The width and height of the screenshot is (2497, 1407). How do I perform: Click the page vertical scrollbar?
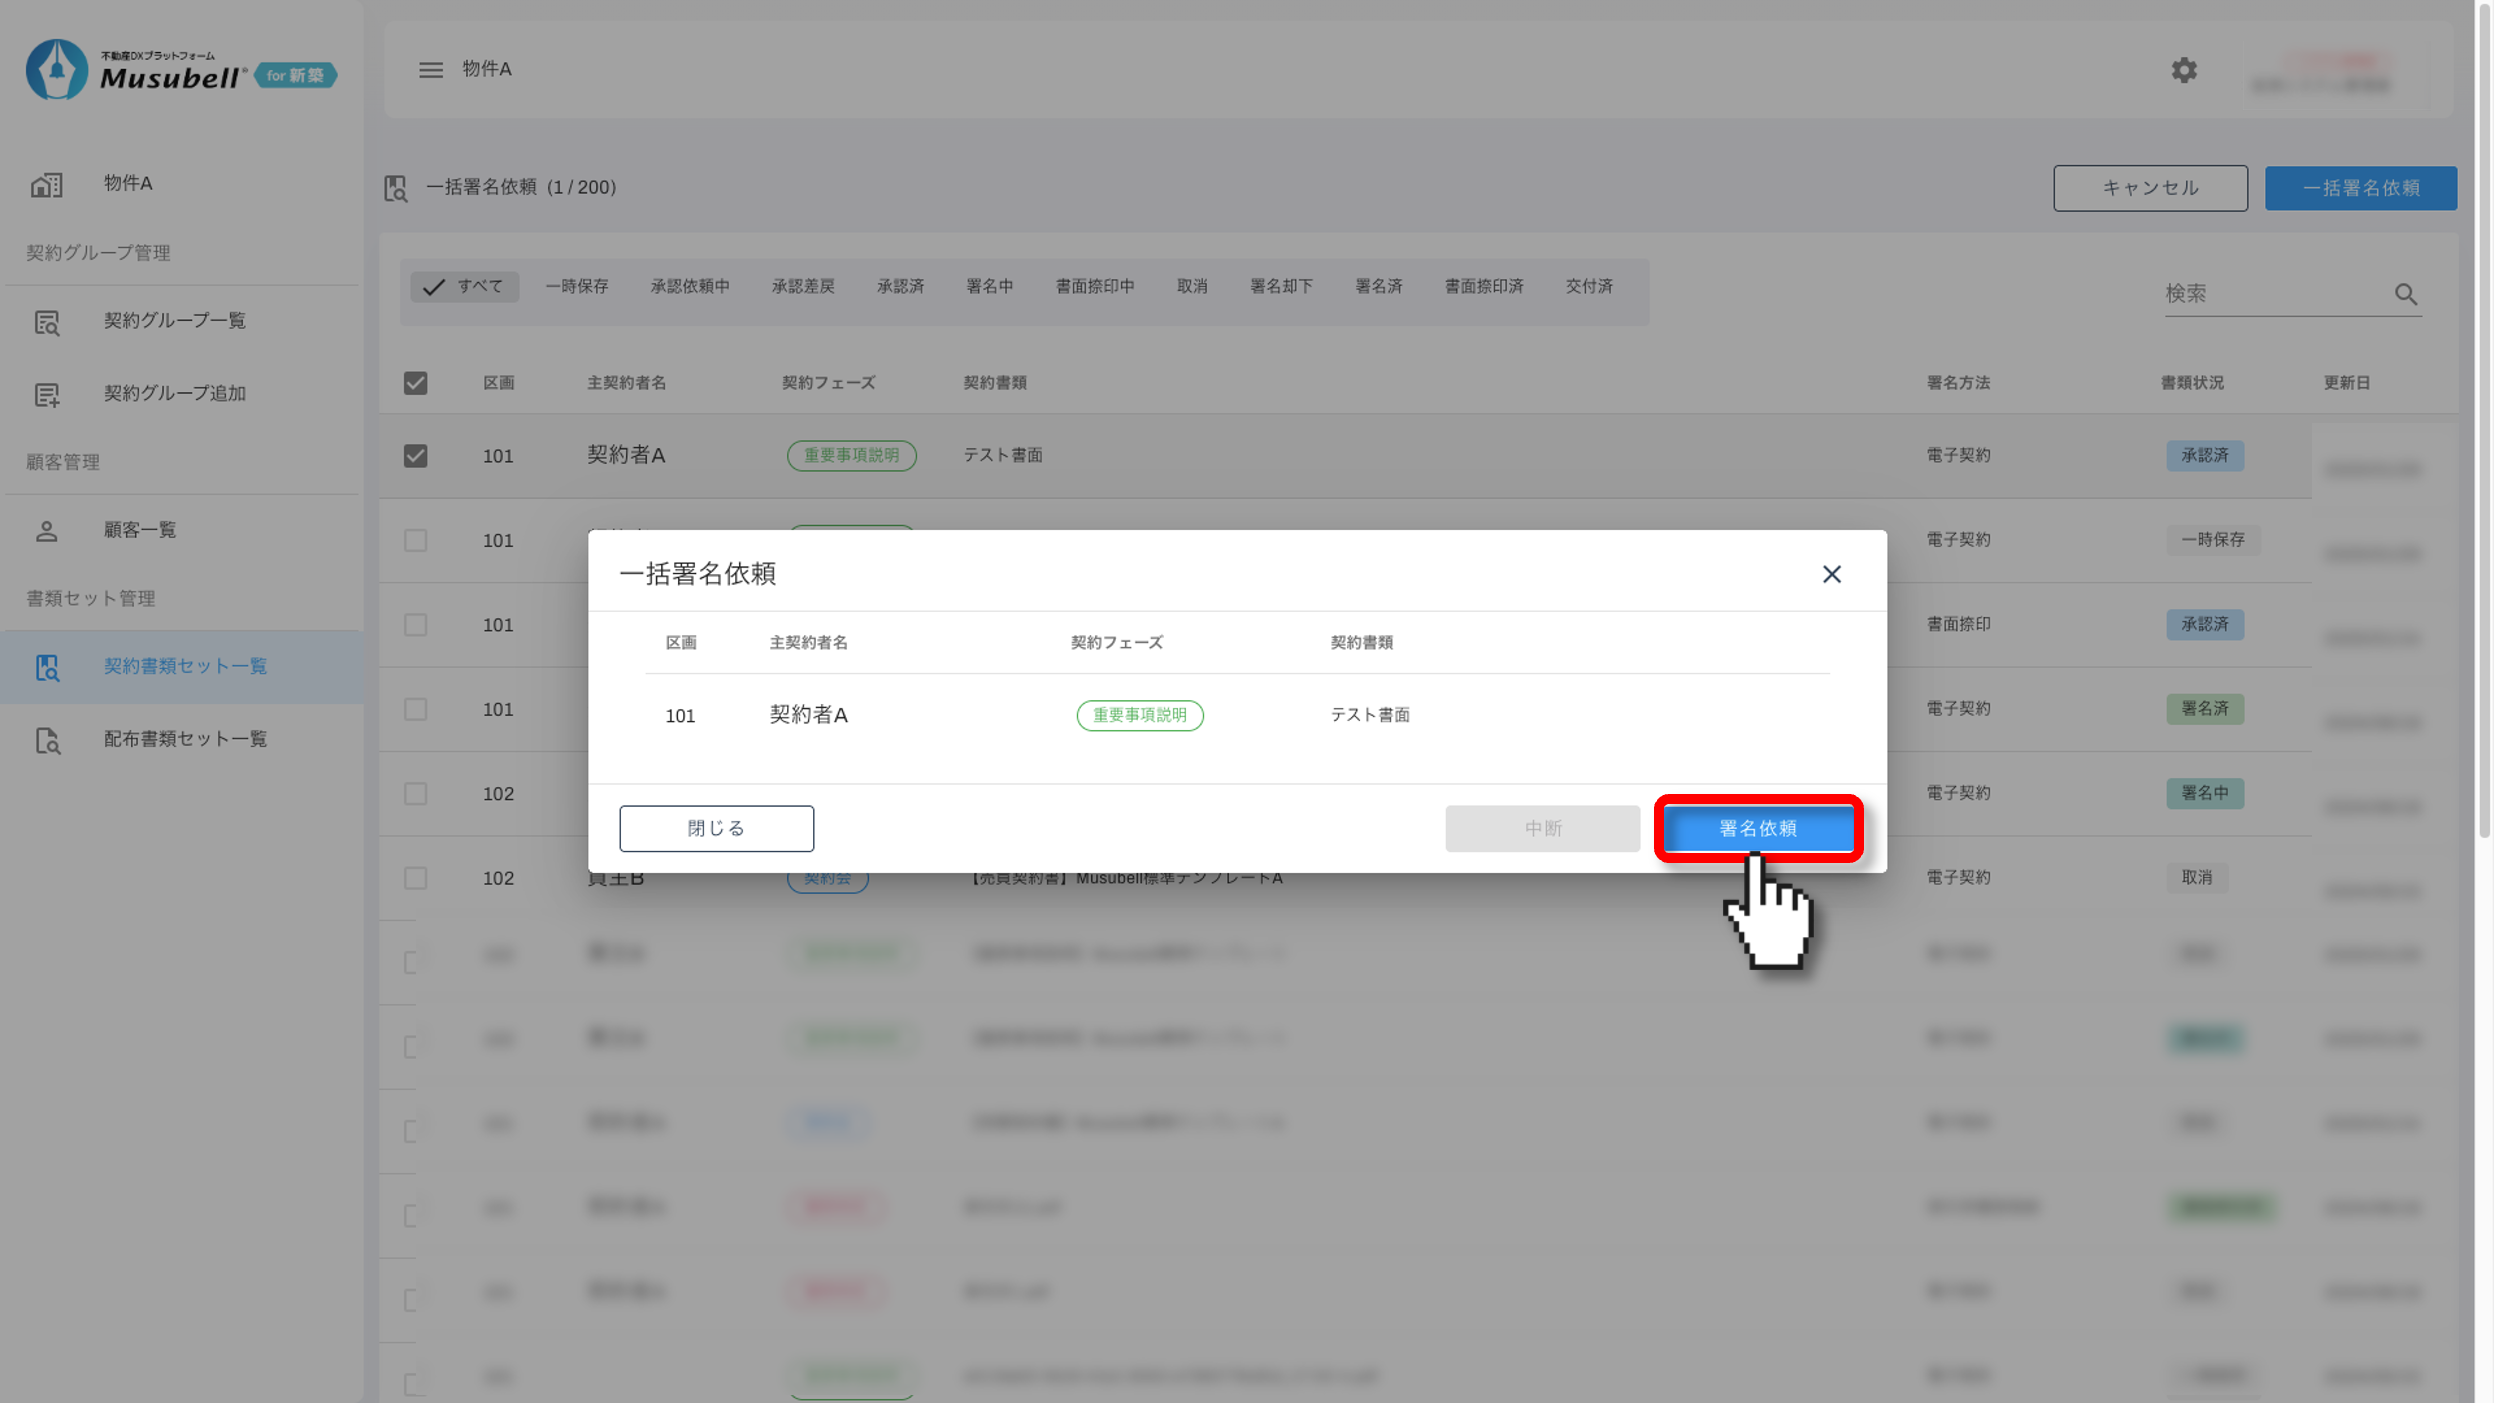[x=2484, y=420]
